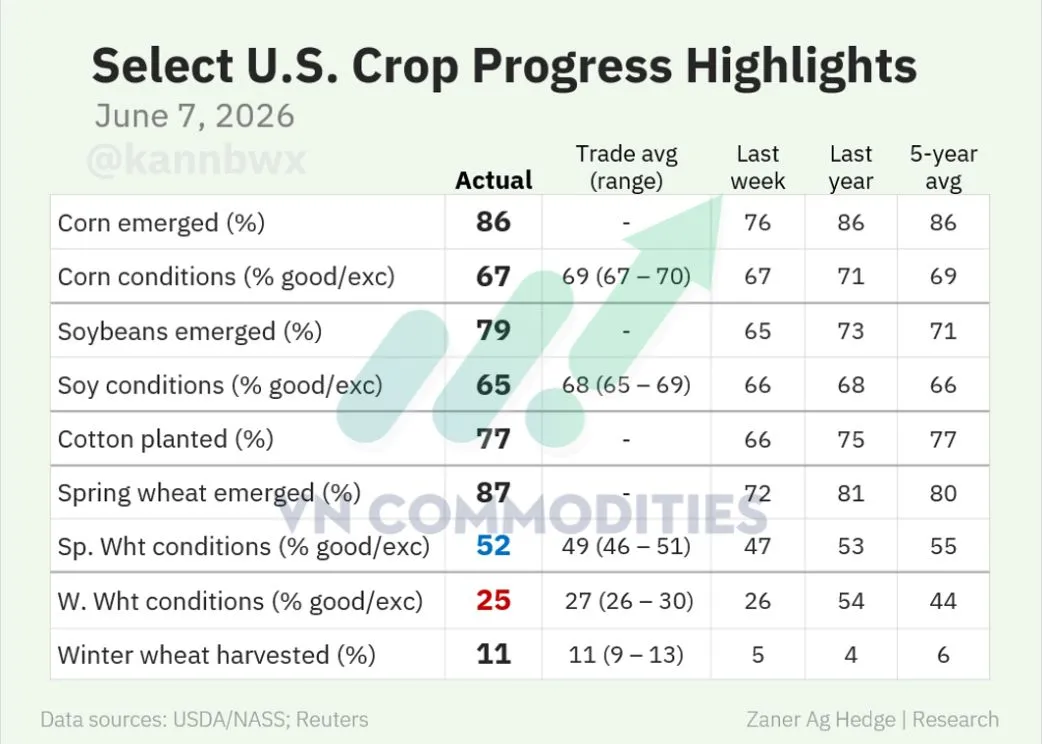Click the Last year column header
The width and height of the screenshot is (1042, 744).
coord(851,167)
